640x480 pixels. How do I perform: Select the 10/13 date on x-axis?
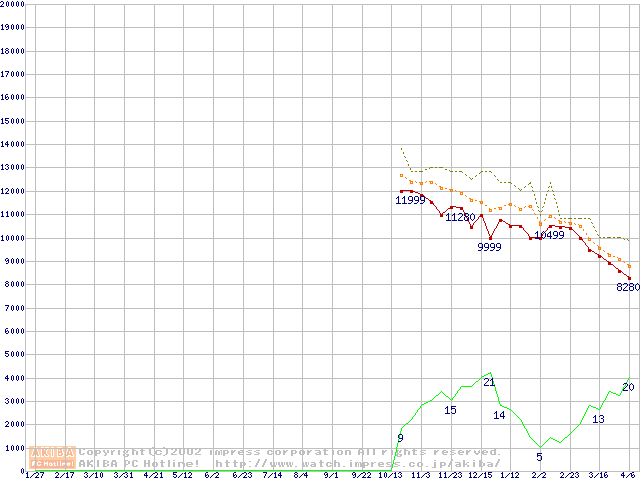[x=390, y=475]
